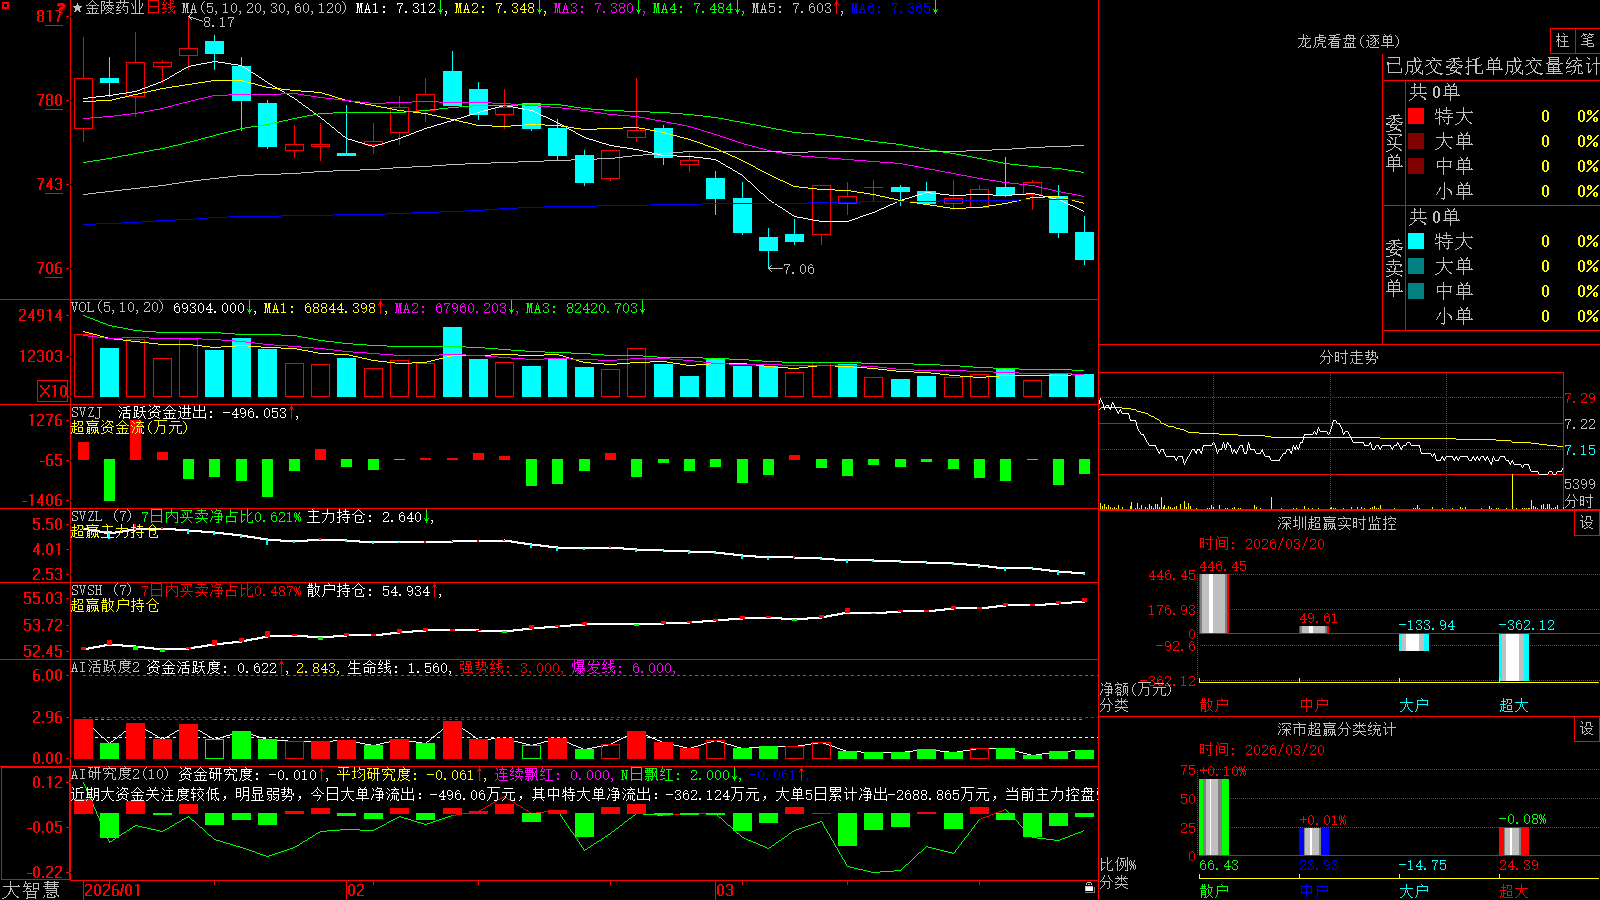Click 爆发线: 6.000 label
The height and width of the screenshot is (900, 1600).
pyautogui.click(x=622, y=667)
